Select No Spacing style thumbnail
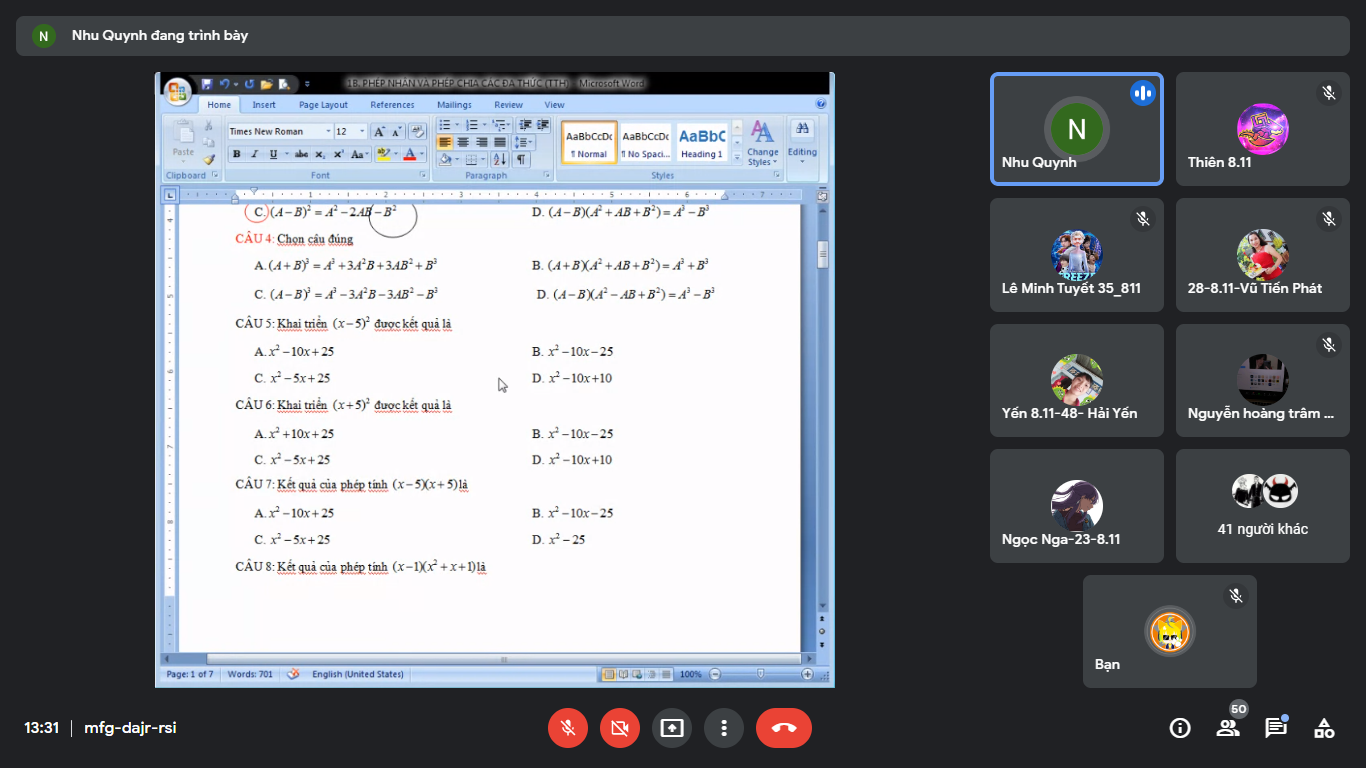 point(645,142)
